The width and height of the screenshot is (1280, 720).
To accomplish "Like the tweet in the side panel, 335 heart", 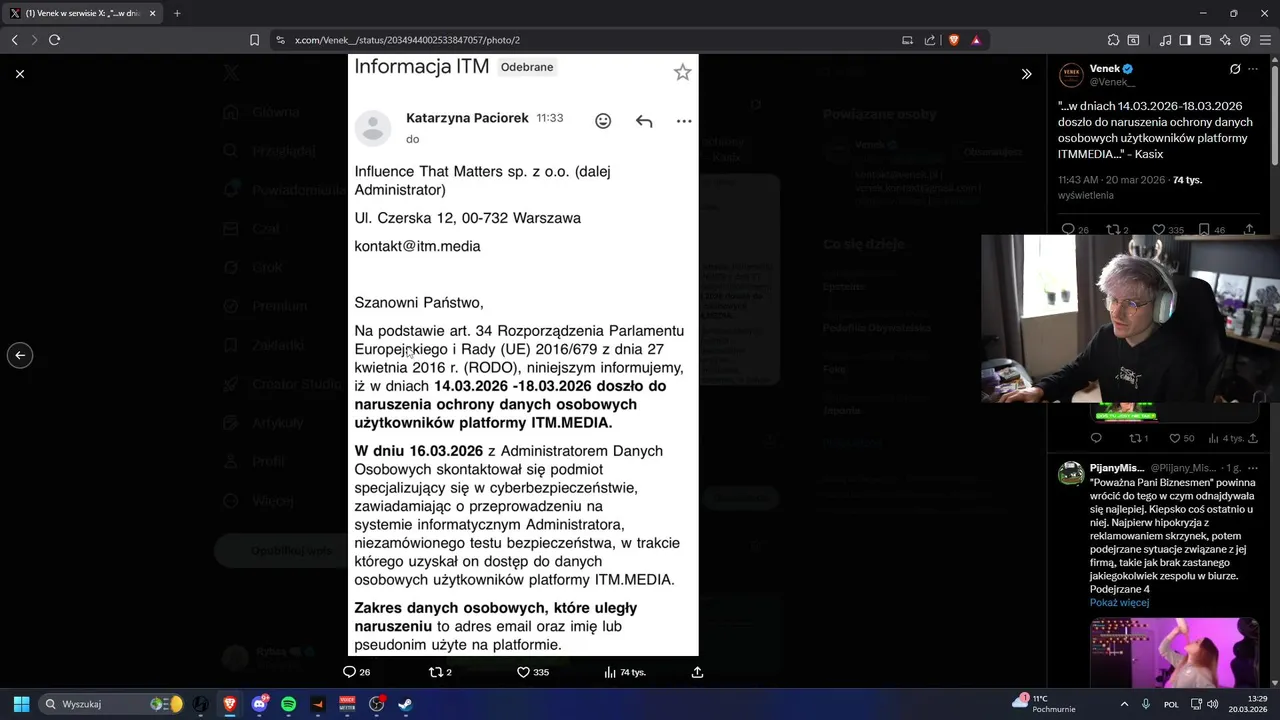I will (x=1168, y=230).
